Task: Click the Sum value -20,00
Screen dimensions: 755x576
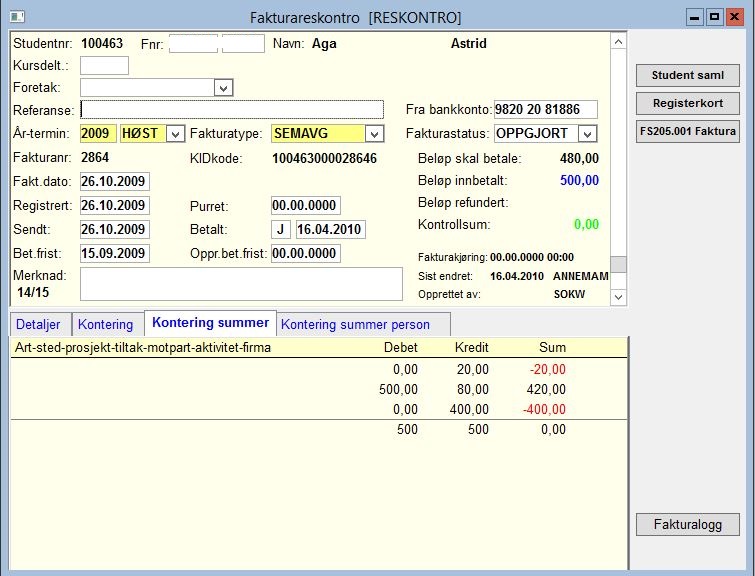Action: [548, 369]
